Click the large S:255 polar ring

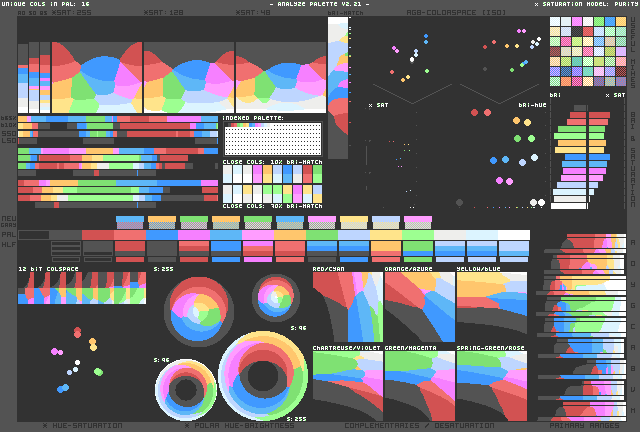[262, 376]
